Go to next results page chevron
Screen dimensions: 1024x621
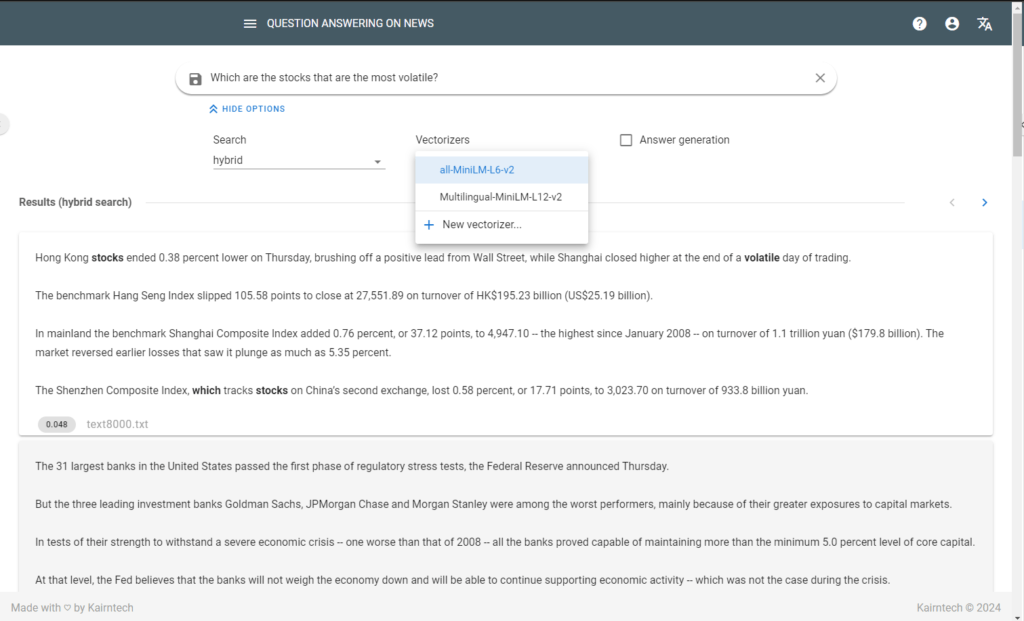(984, 202)
